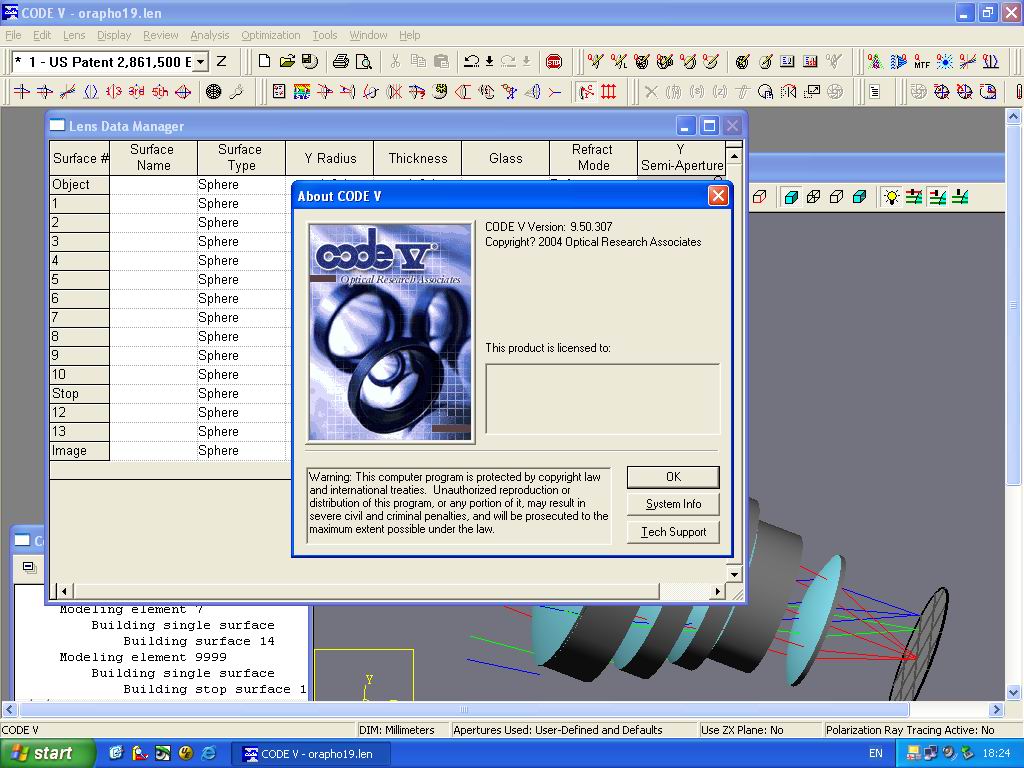This screenshot has height=768, width=1024.
Task: Open the MTF analysis icon
Action: pos(921,61)
